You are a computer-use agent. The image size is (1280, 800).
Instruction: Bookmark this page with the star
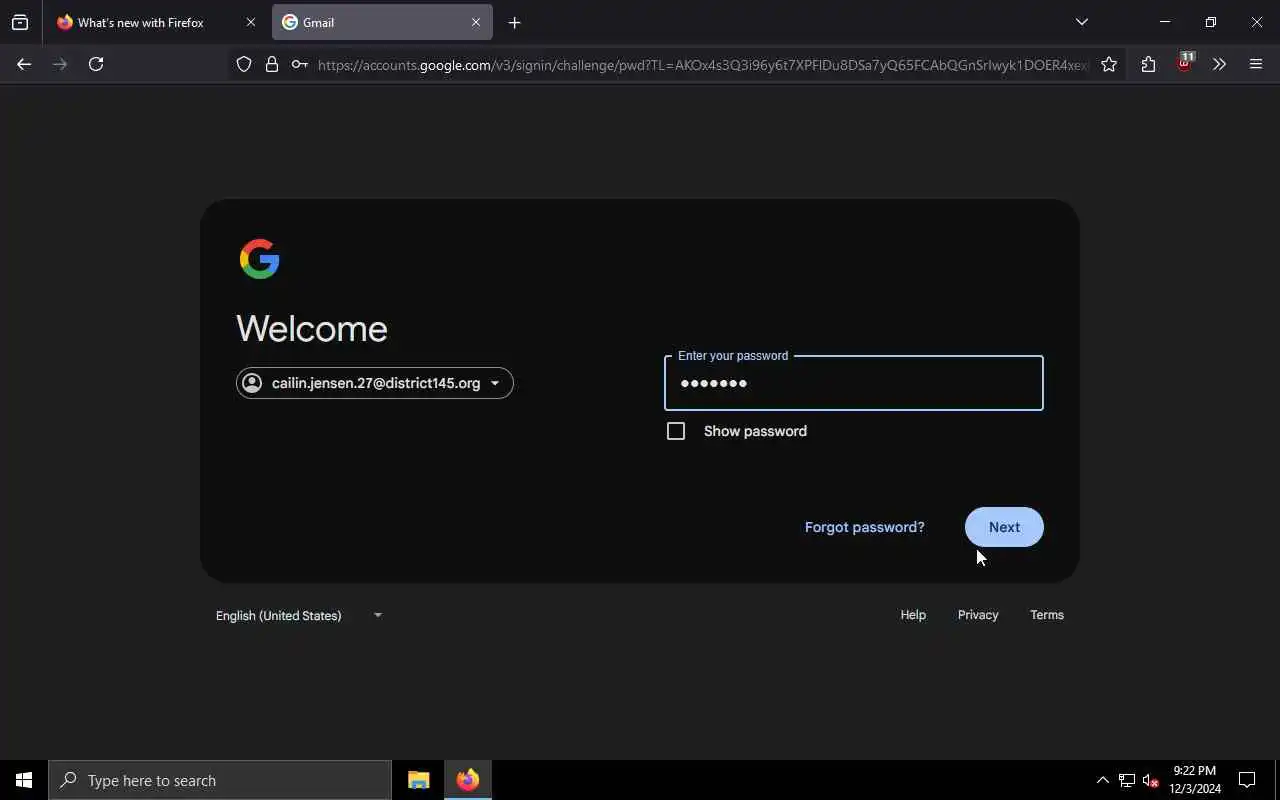click(x=1109, y=65)
